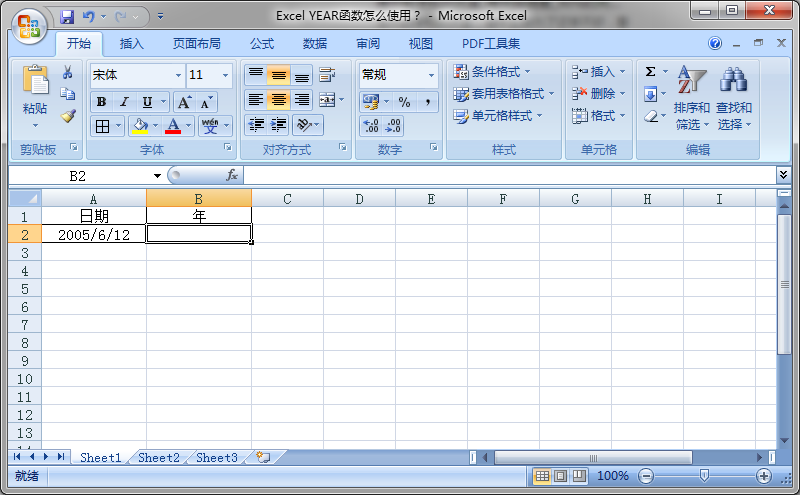Increase decimal places

[x=371, y=126]
